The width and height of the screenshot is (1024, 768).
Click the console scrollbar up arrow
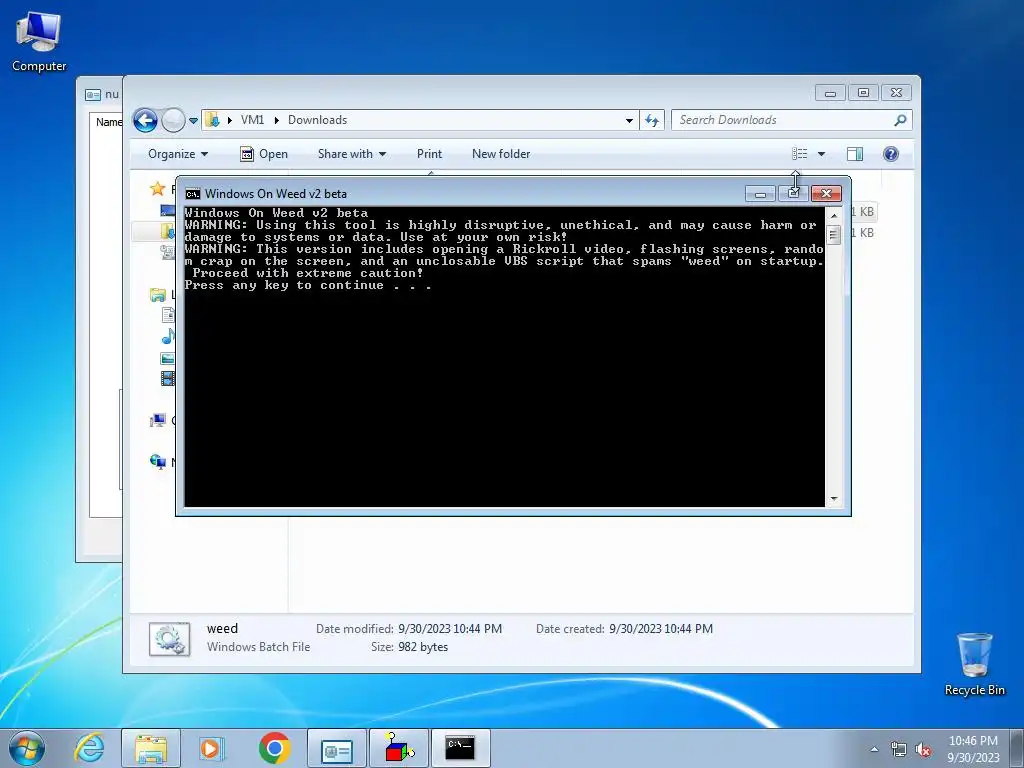coord(834,215)
